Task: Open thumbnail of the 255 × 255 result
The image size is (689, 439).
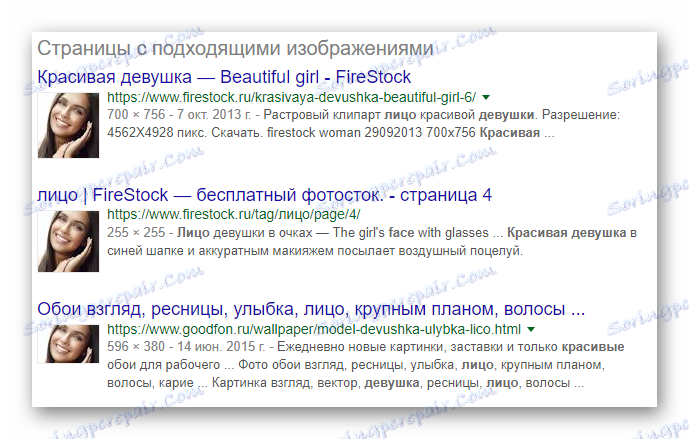Action: pyautogui.click(x=68, y=241)
